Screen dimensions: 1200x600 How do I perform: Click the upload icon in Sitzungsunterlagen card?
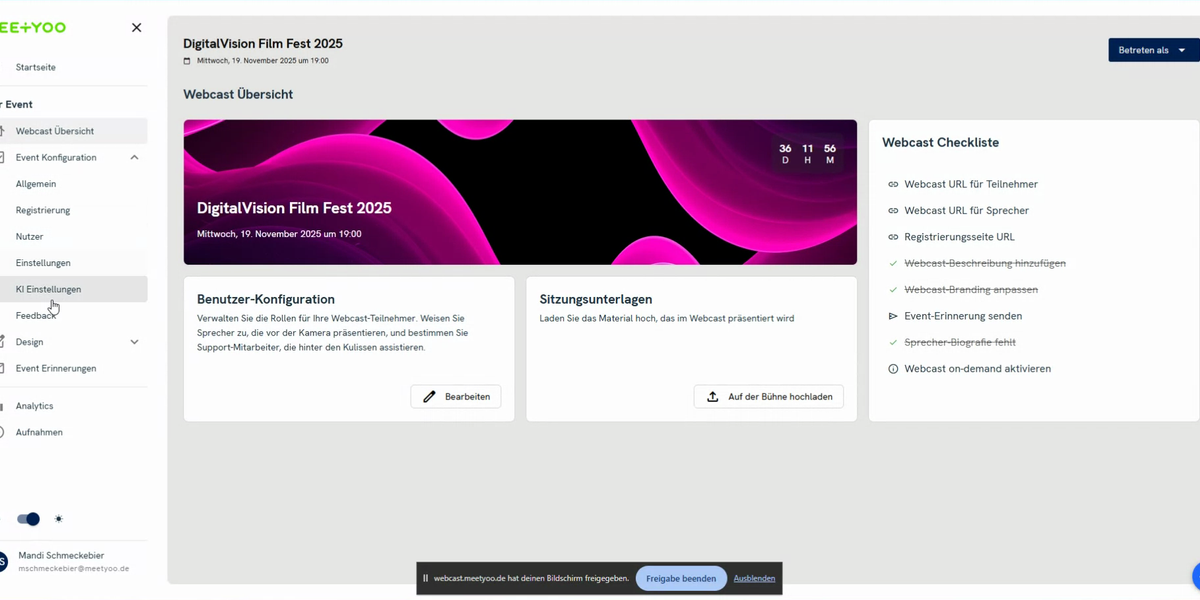712,396
